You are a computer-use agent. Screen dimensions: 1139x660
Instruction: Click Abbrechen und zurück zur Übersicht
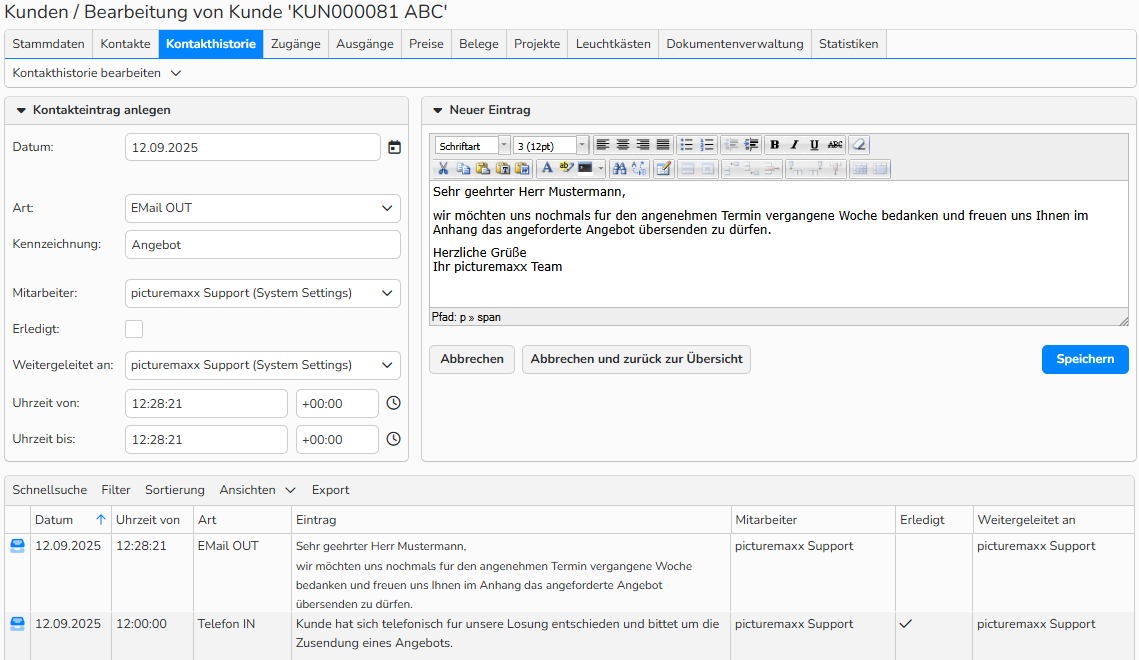[x=636, y=359]
